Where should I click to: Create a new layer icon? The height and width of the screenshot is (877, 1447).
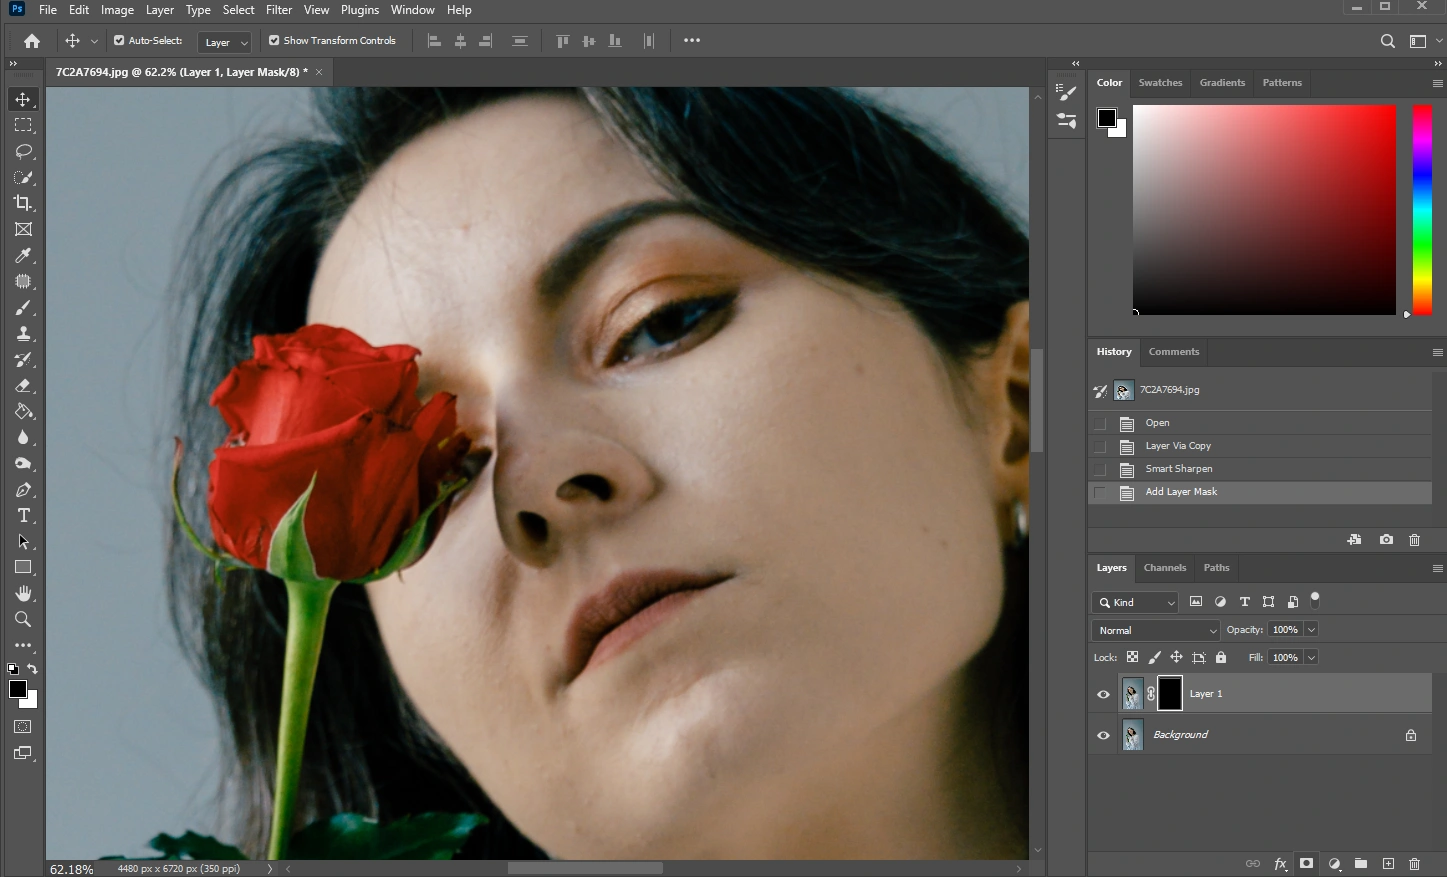click(1388, 863)
